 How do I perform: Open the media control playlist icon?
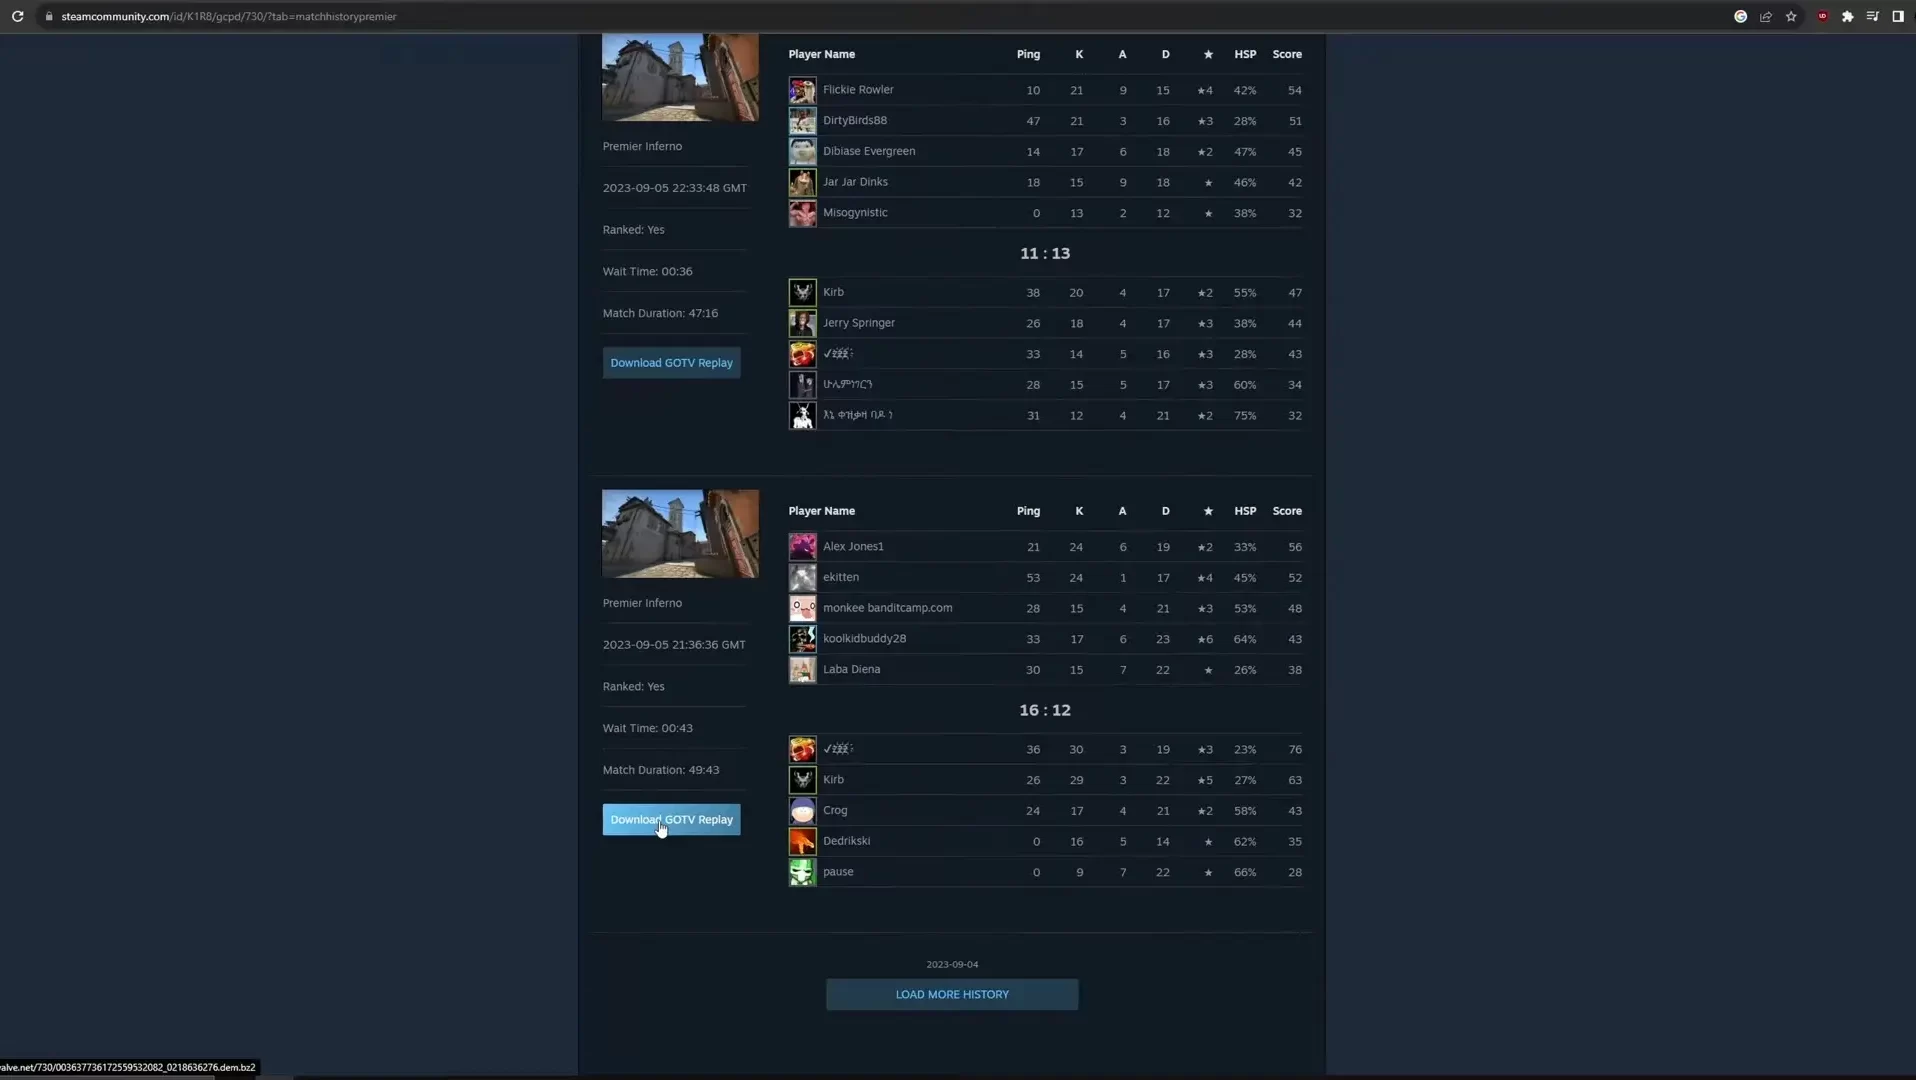pos(1872,16)
